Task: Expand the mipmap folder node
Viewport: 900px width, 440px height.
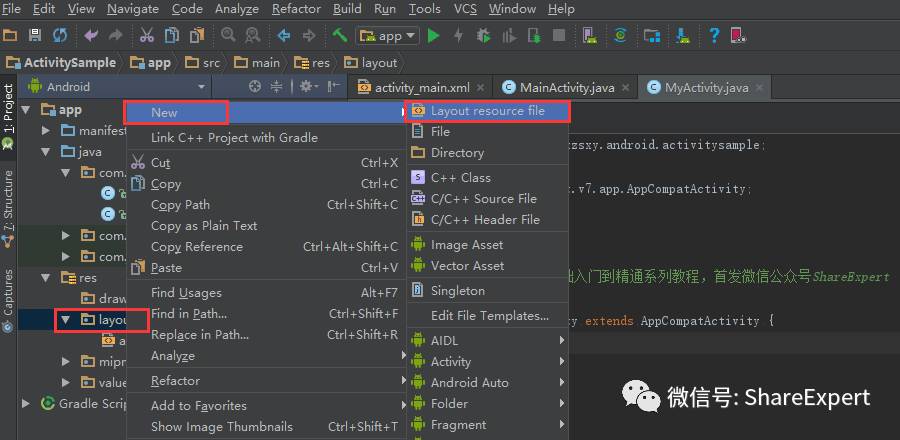Action: 67,361
